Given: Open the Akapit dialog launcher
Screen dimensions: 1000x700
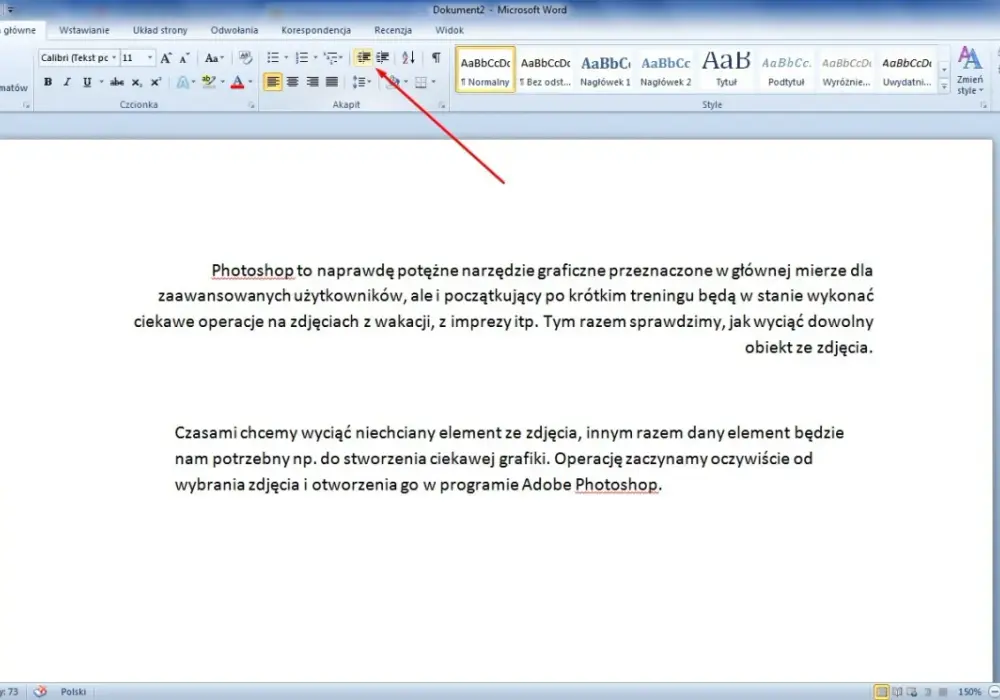Looking at the screenshot, I should pyautogui.click(x=441, y=105).
